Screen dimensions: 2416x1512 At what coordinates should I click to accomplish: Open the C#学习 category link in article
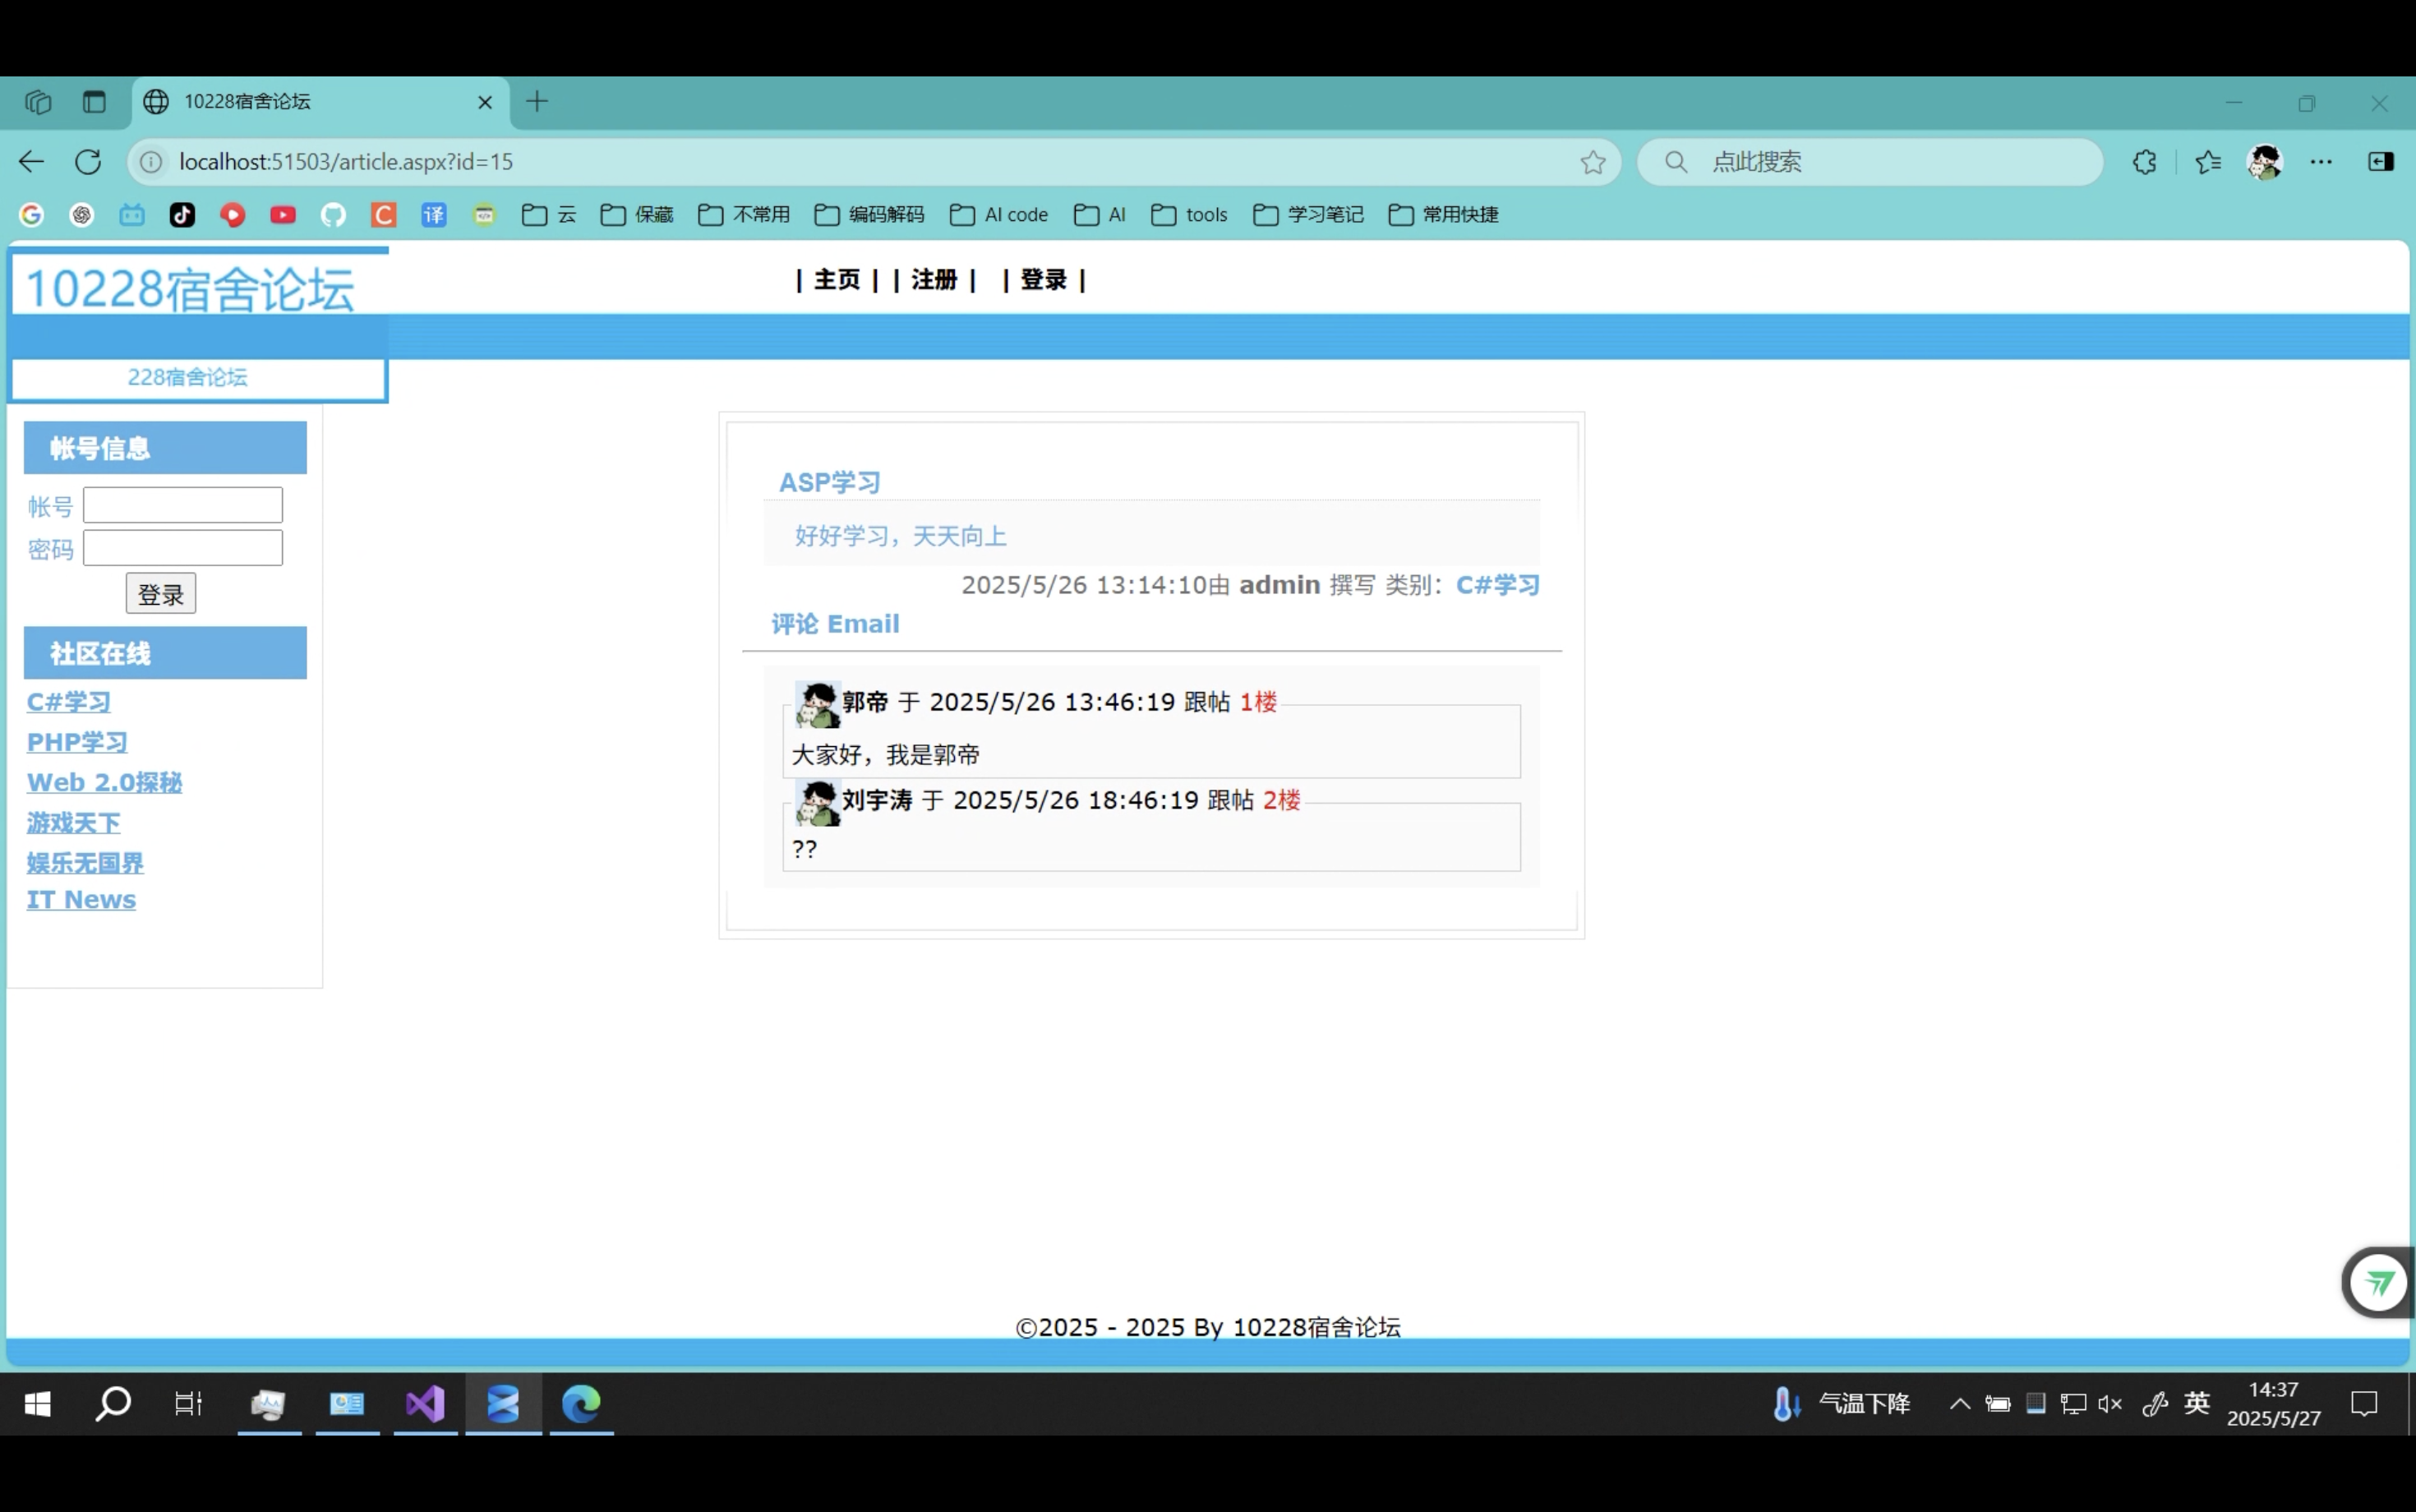[x=1498, y=585]
